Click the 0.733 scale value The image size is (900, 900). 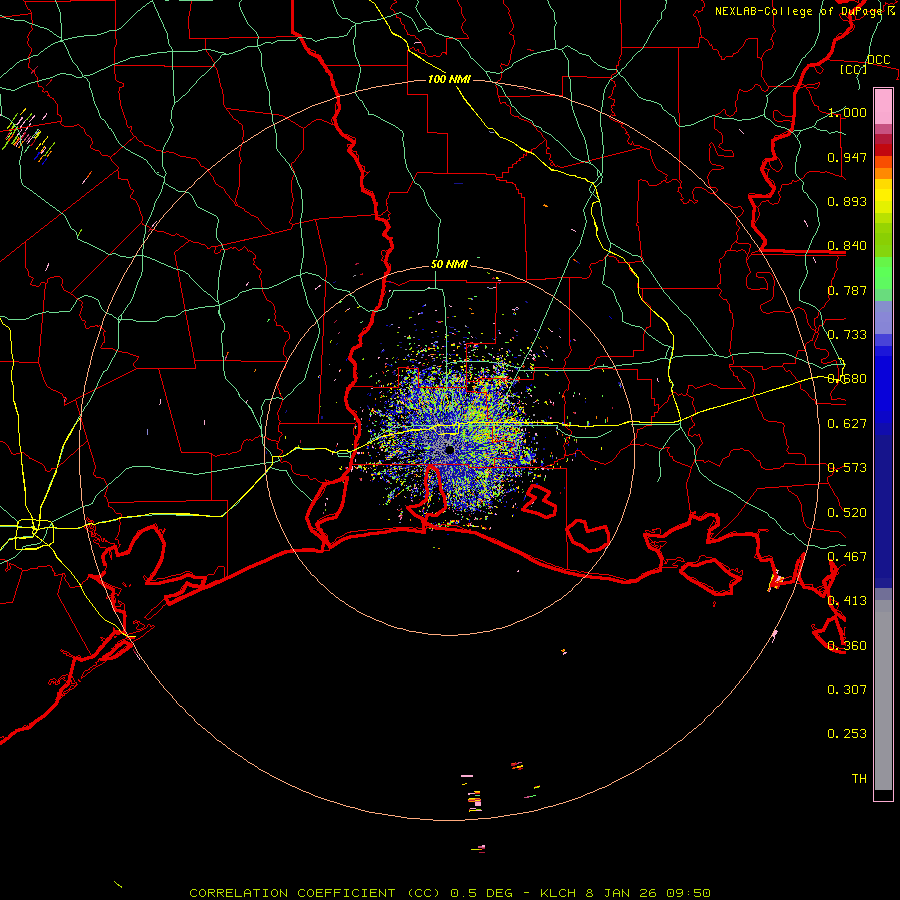point(847,335)
